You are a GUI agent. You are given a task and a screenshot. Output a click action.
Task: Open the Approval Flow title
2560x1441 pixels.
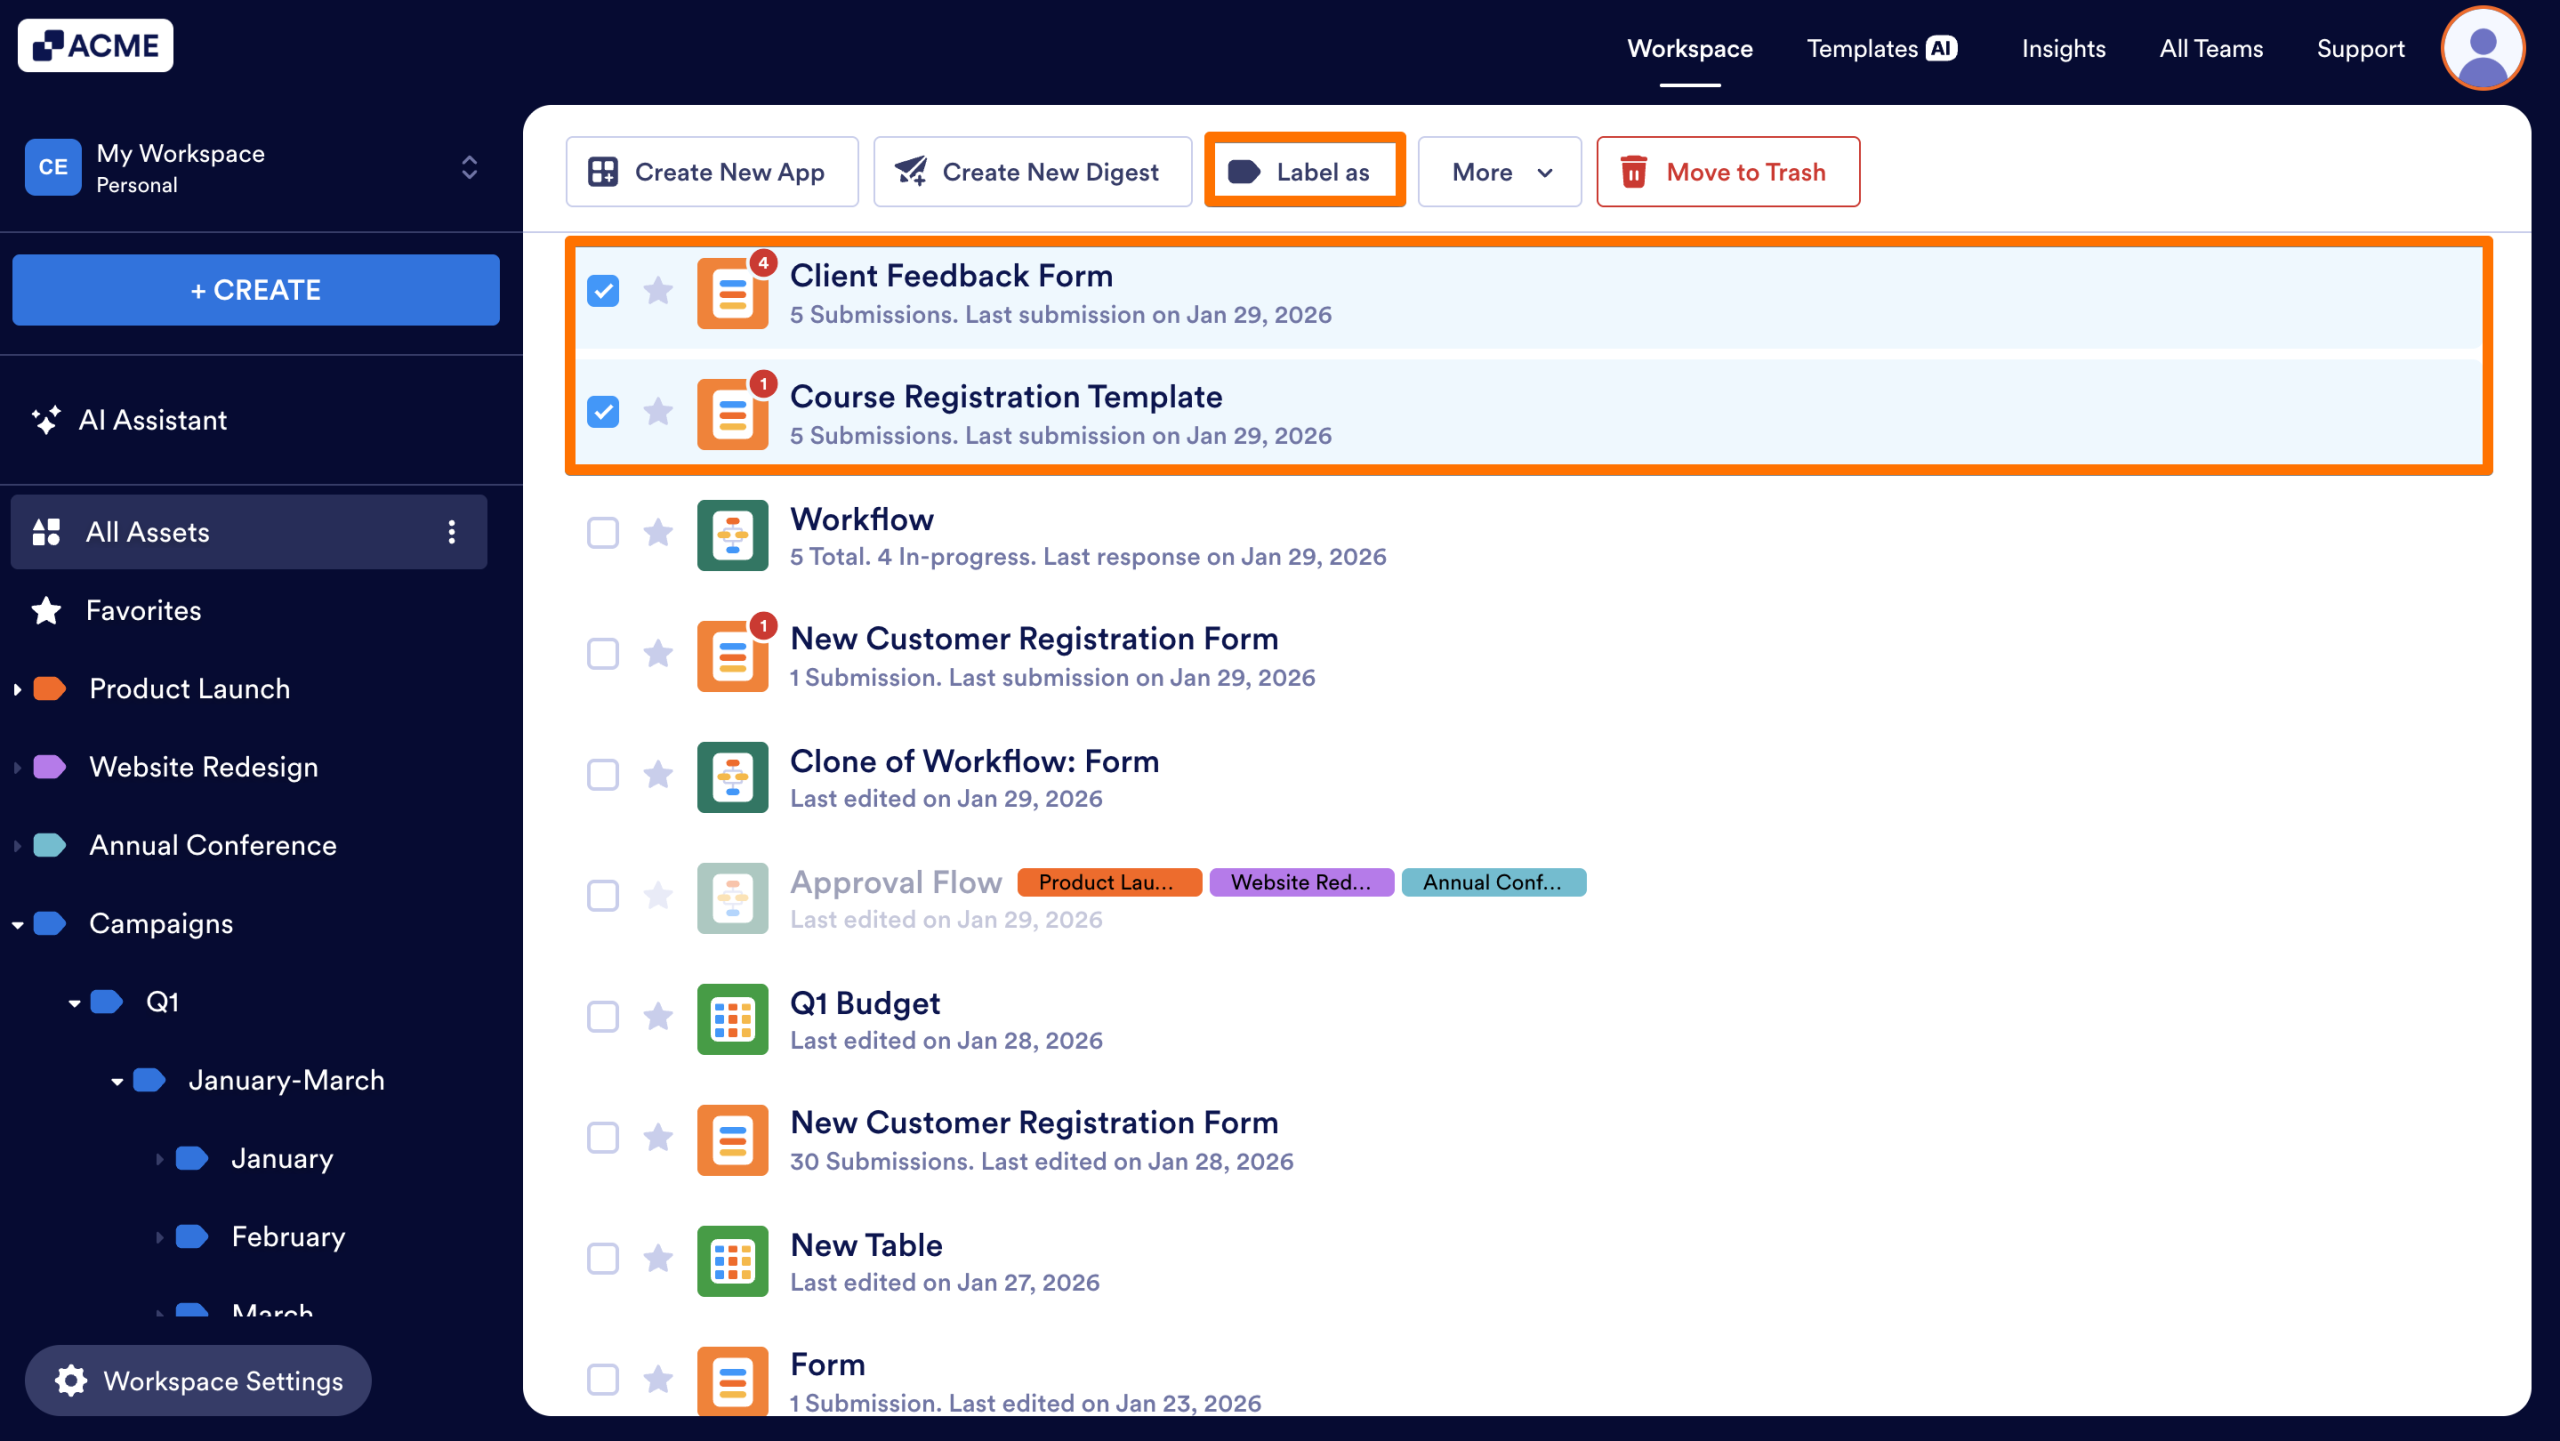tap(896, 882)
